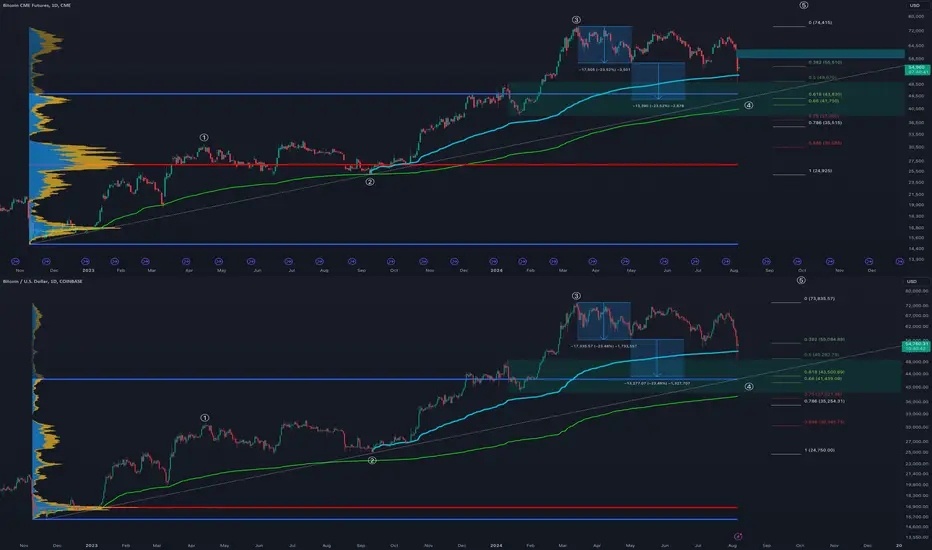Select the wave 1 label on the CME chart

pyautogui.click(x=204, y=137)
